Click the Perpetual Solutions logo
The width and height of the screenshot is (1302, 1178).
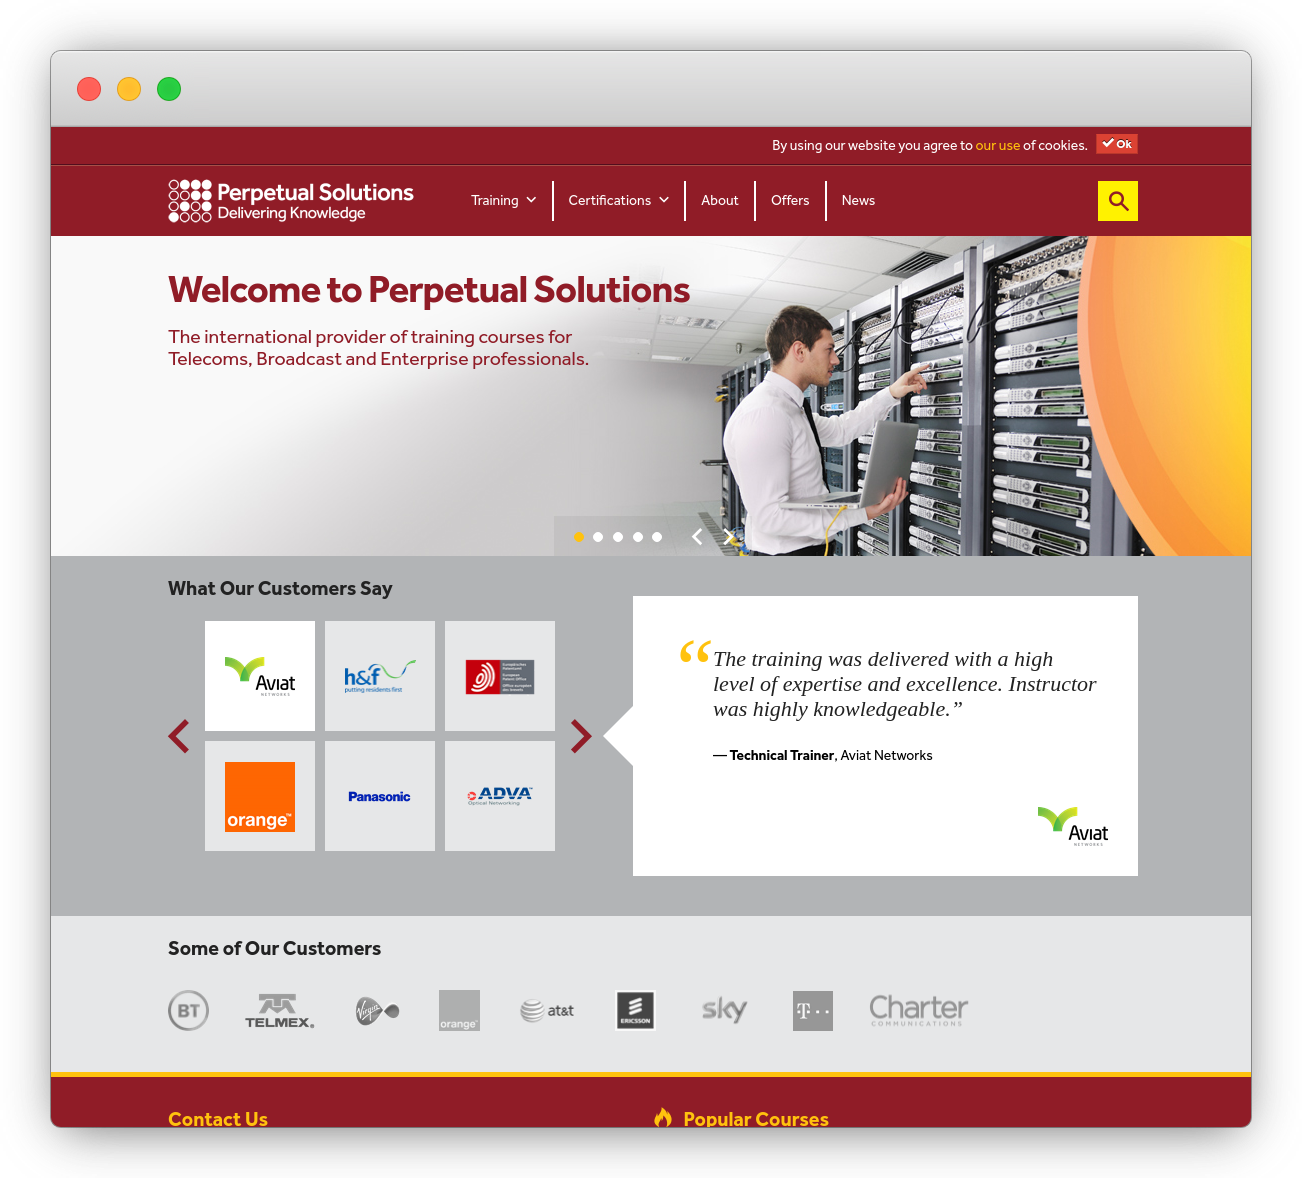291,201
